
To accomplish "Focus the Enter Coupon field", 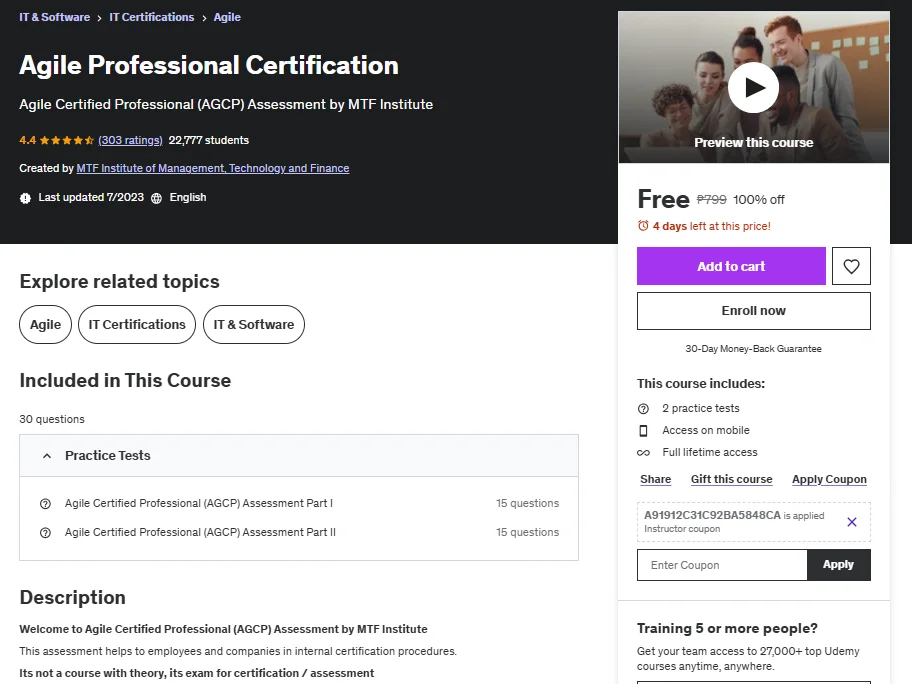I will pyautogui.click(x=722, y=565).
